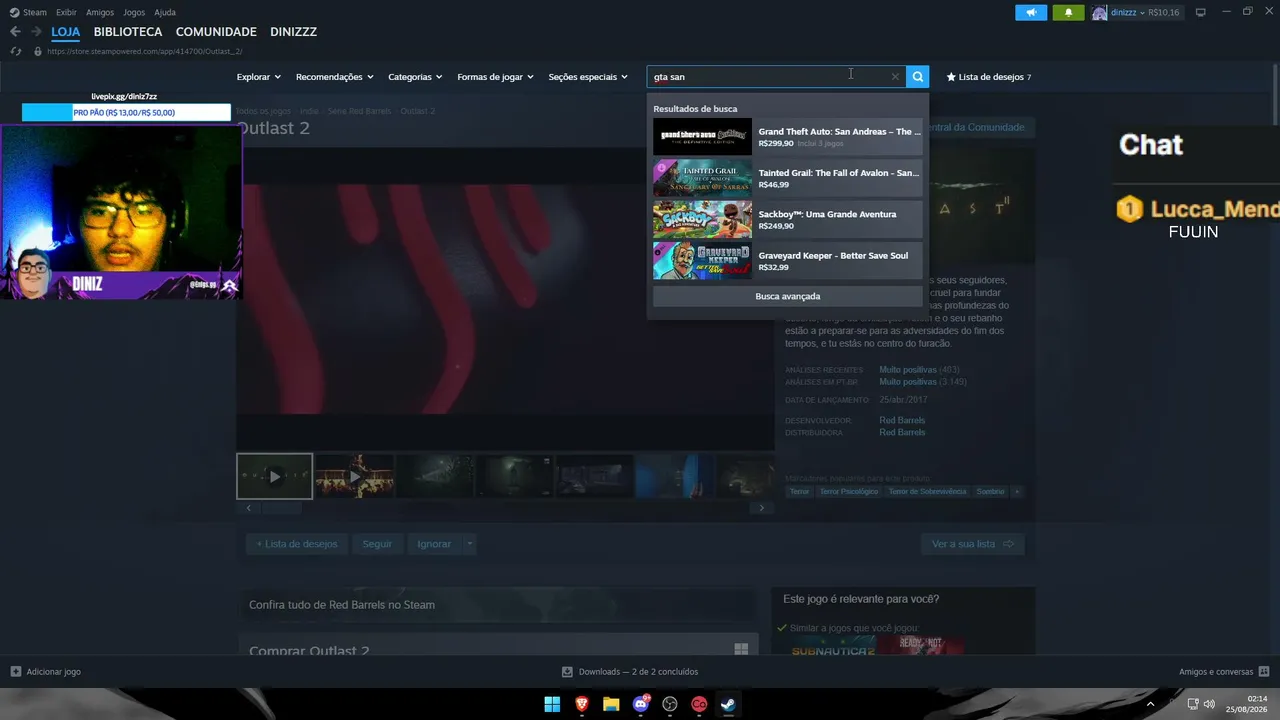Add Outlast 2 to Lista de desejos

(x=296, y=544)
